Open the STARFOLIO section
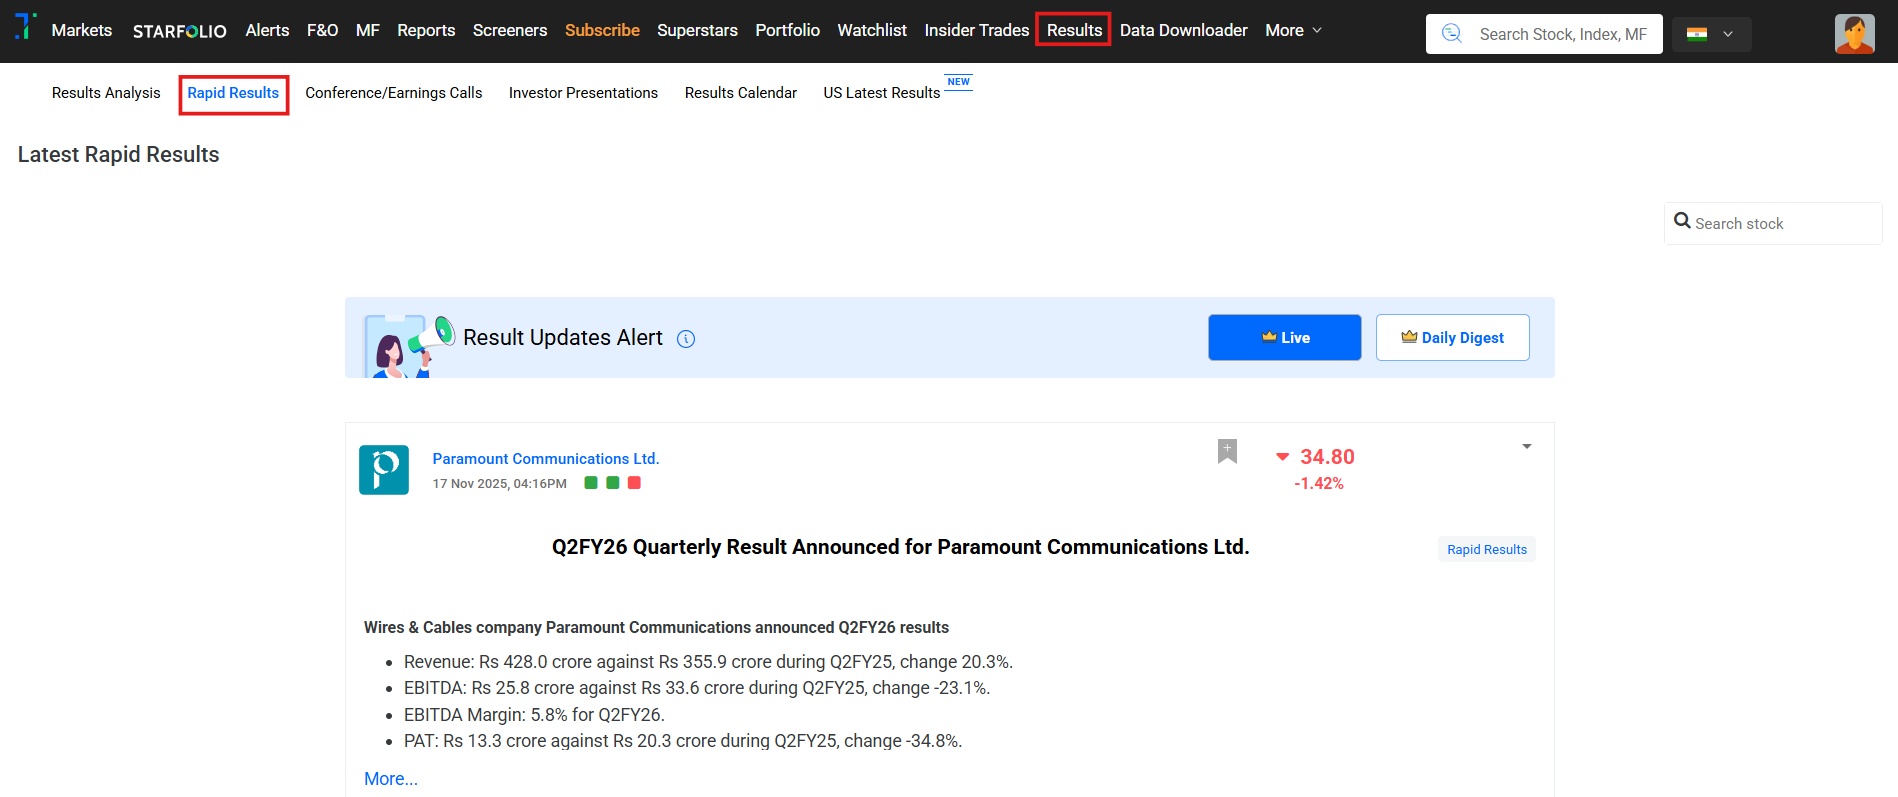Image resolution: width=1898 pixels, height=797 pixels. pos(180,31)
